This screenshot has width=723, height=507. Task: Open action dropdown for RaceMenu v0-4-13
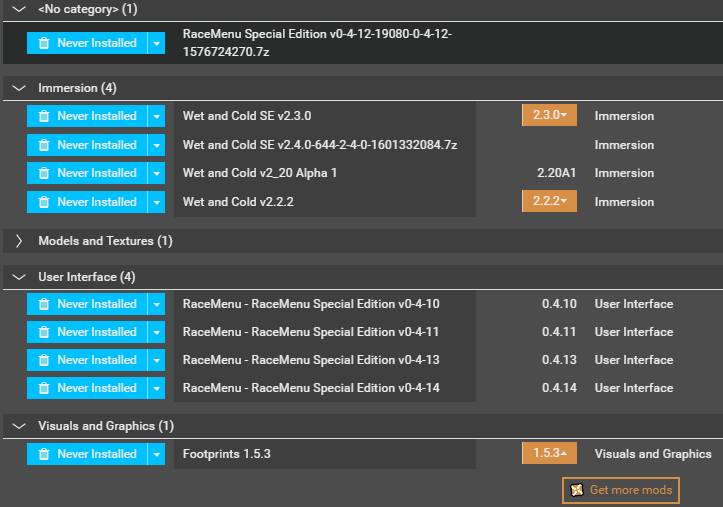pyautogui.click(x=156, y=360)
